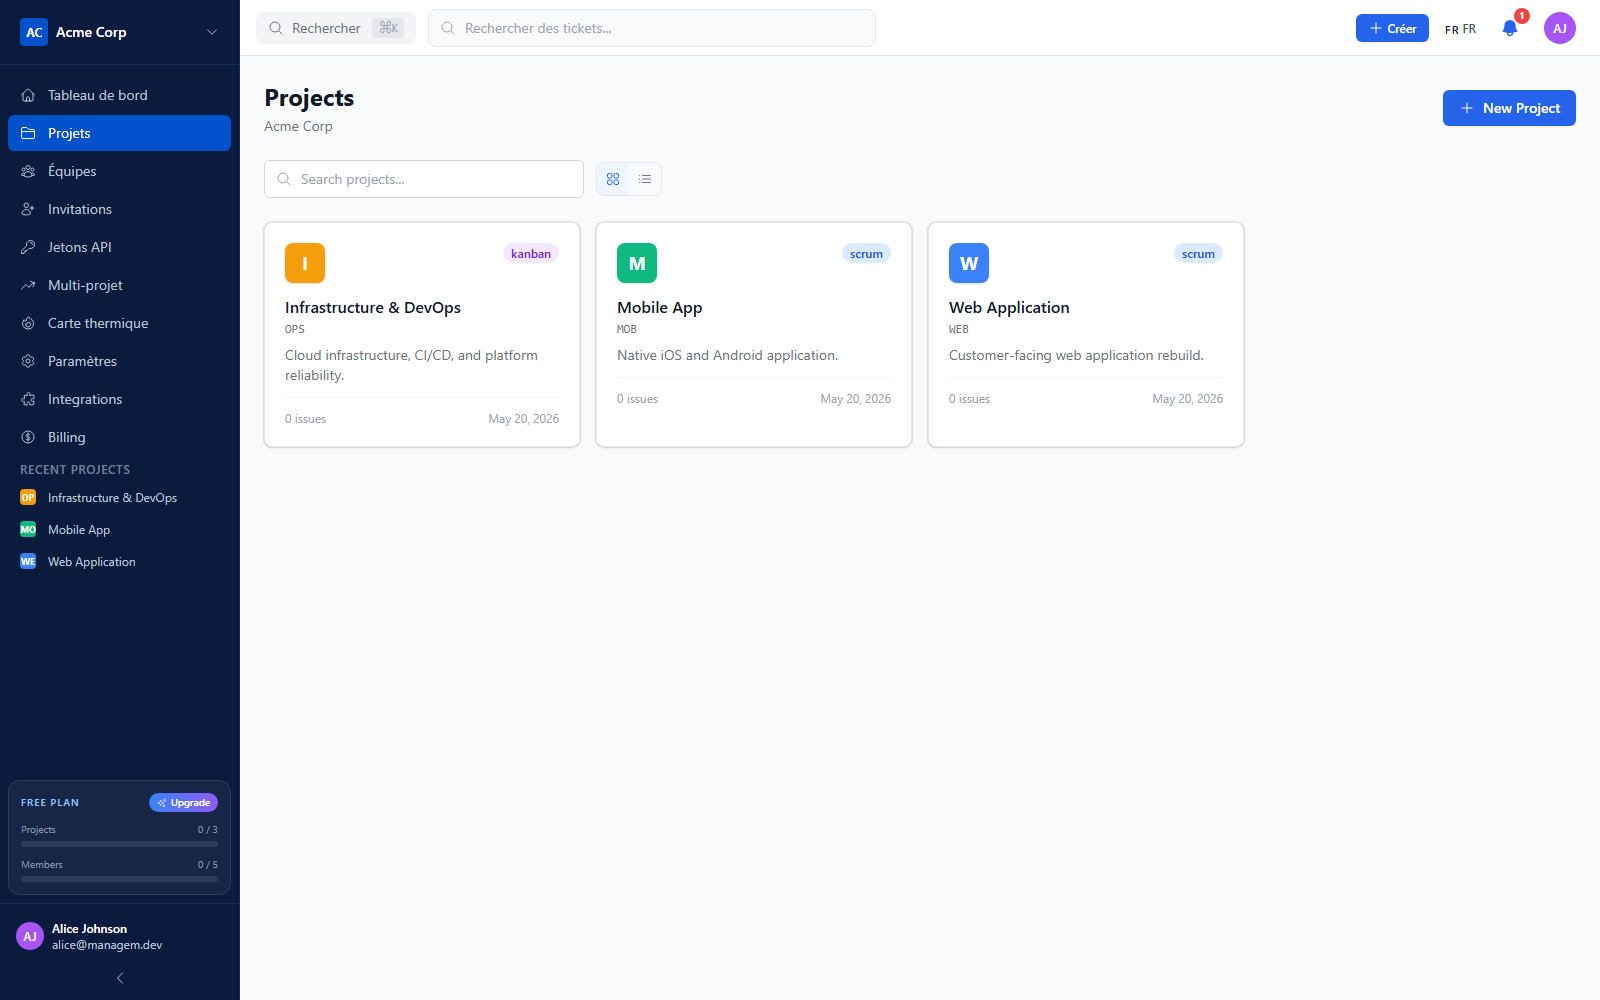Open the orange Infrastructure & DevOps project icon
Viewport: 1600px width, 1000px height.
[305, 263]
